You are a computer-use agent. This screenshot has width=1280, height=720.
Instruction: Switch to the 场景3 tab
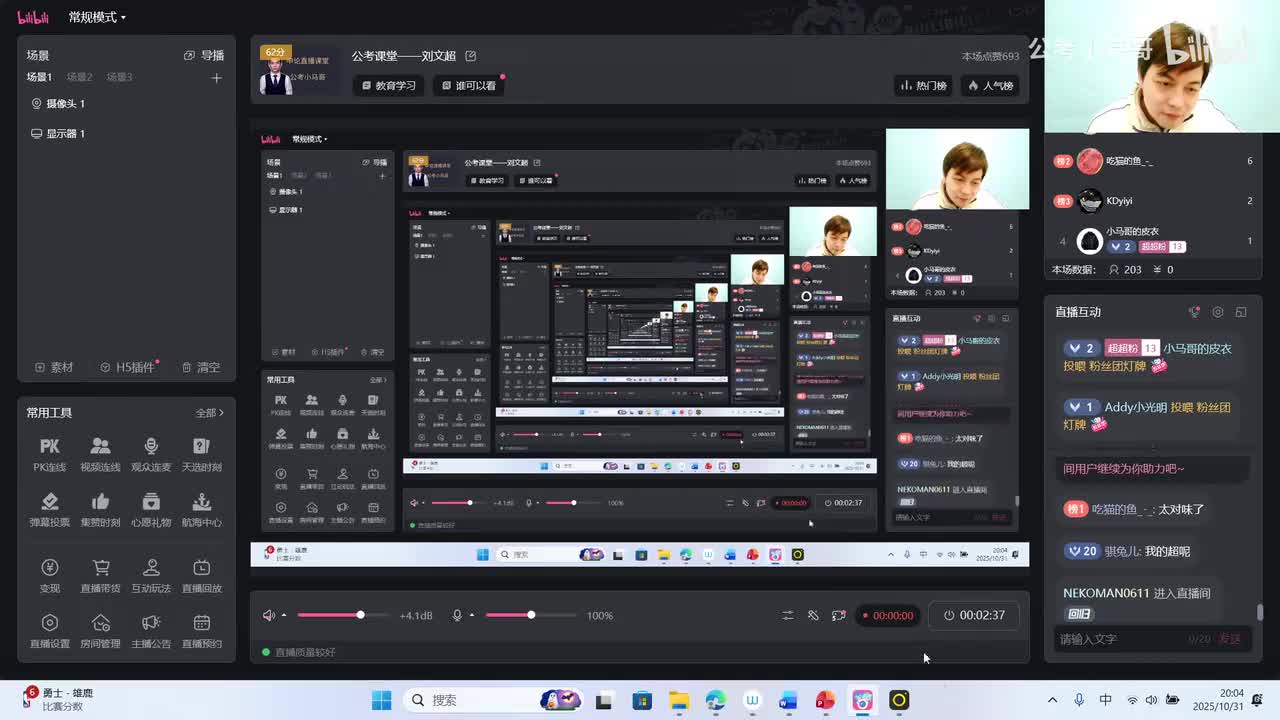(120, 77)
